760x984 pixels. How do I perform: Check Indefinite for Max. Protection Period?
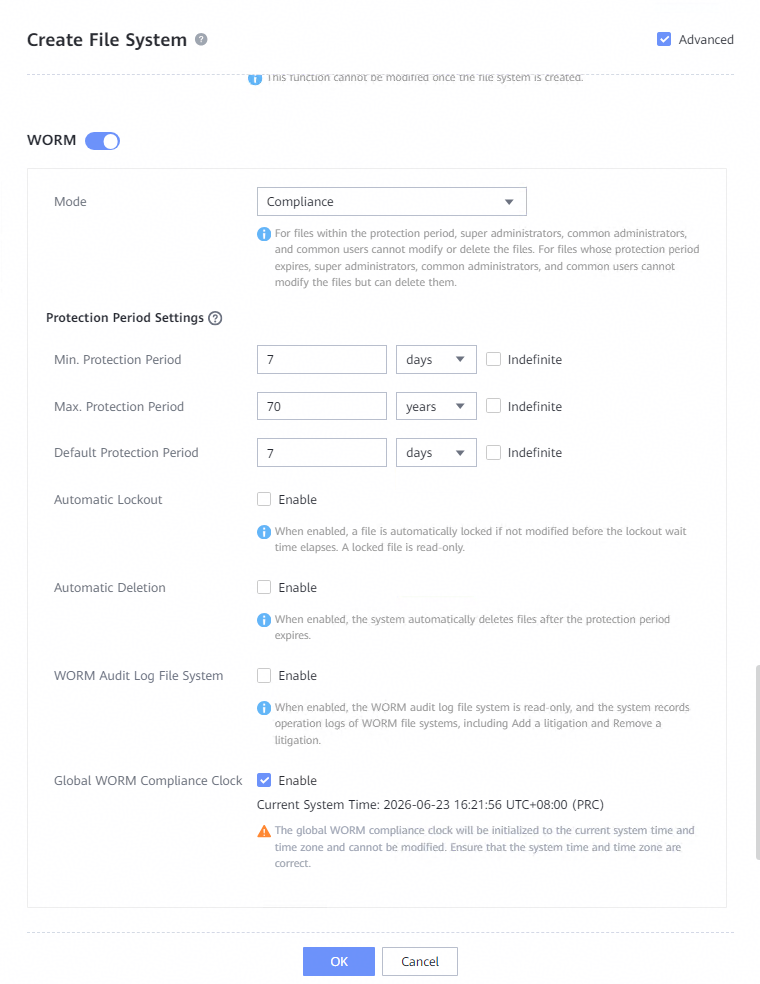(x=494, y=406)
